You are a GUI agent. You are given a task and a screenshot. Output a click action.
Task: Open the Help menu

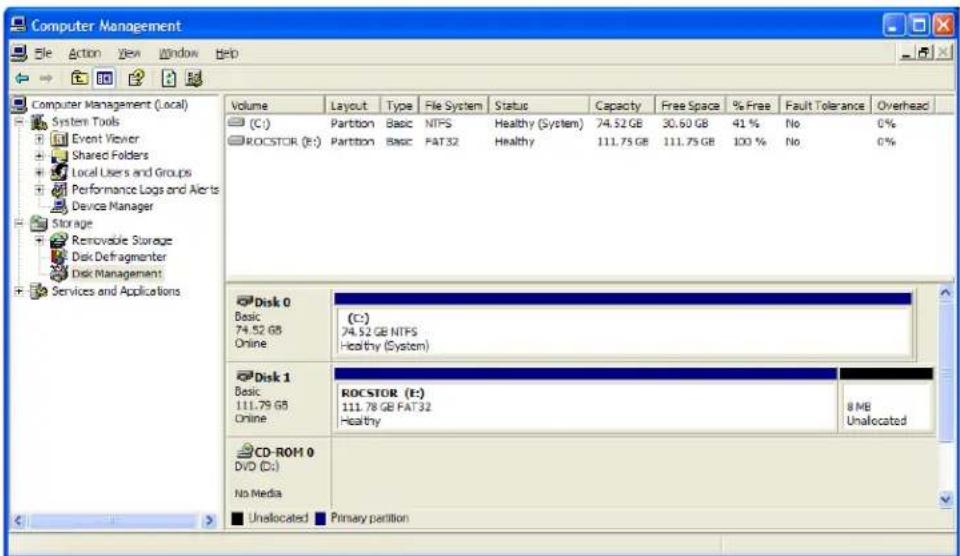coord(227,53)
